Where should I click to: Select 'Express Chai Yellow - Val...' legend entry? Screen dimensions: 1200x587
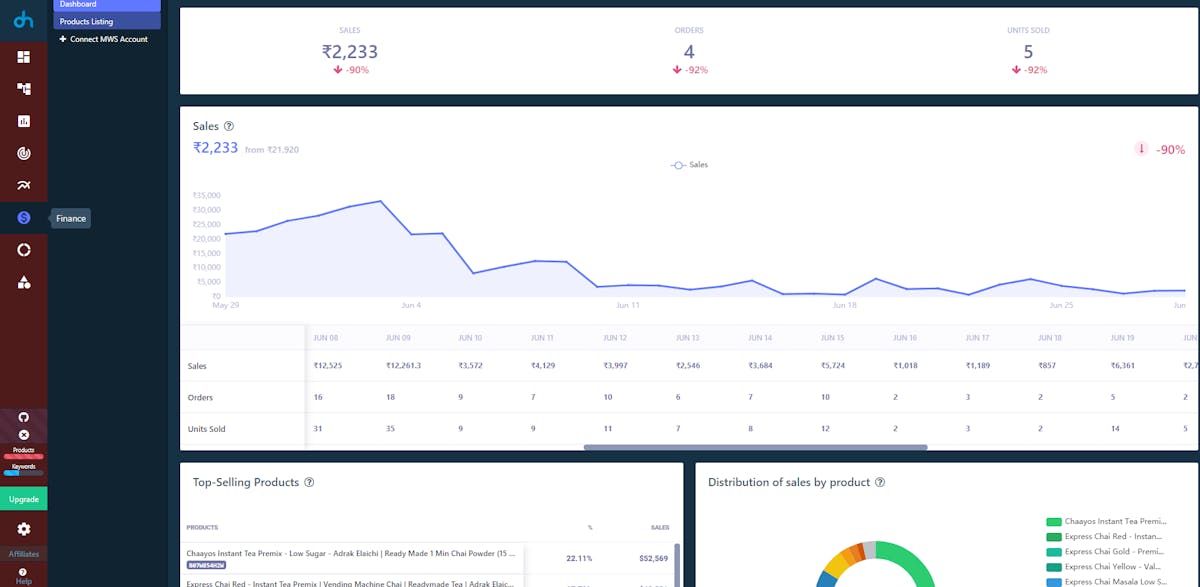tap(1106, 566)
